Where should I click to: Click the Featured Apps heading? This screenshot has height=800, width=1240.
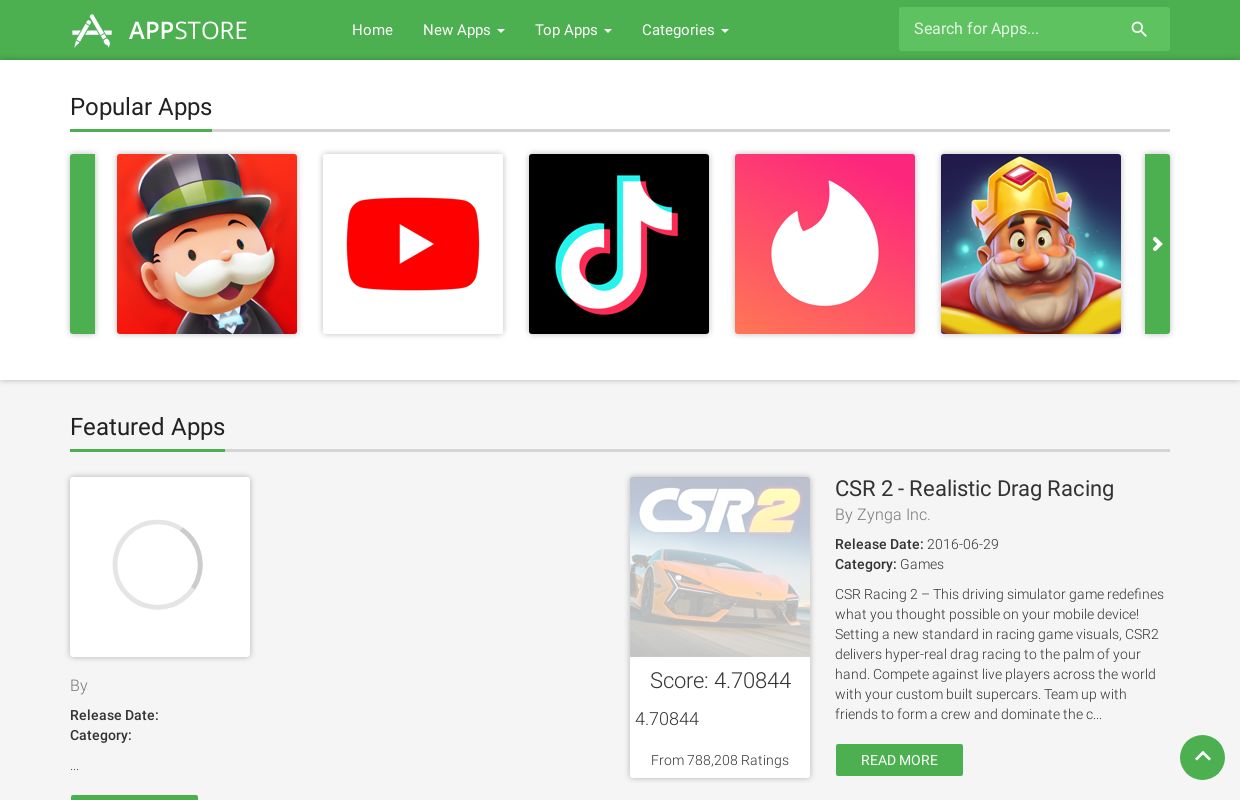tap(147, 427)
